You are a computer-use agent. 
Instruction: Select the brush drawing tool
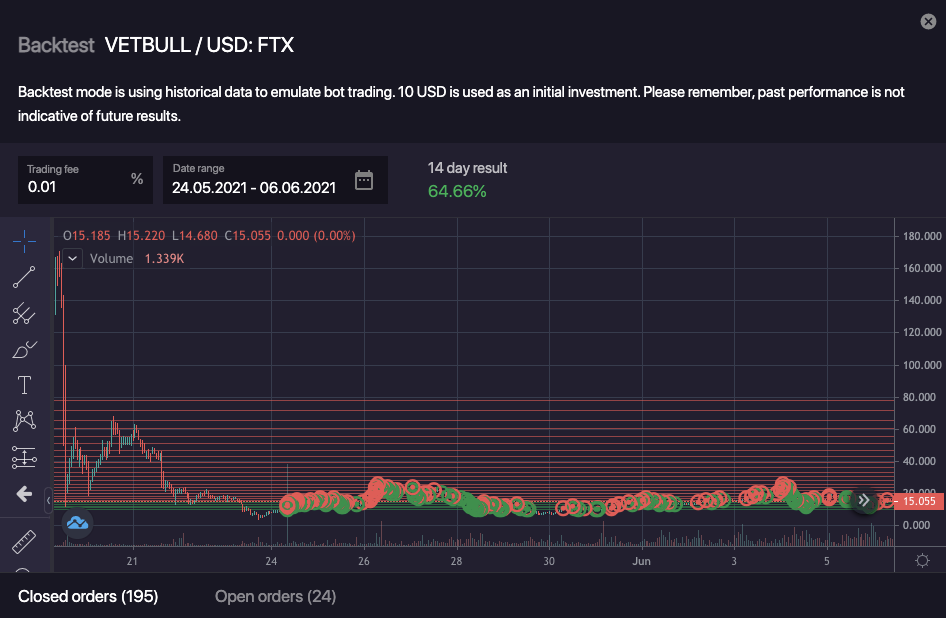(24, 349)
